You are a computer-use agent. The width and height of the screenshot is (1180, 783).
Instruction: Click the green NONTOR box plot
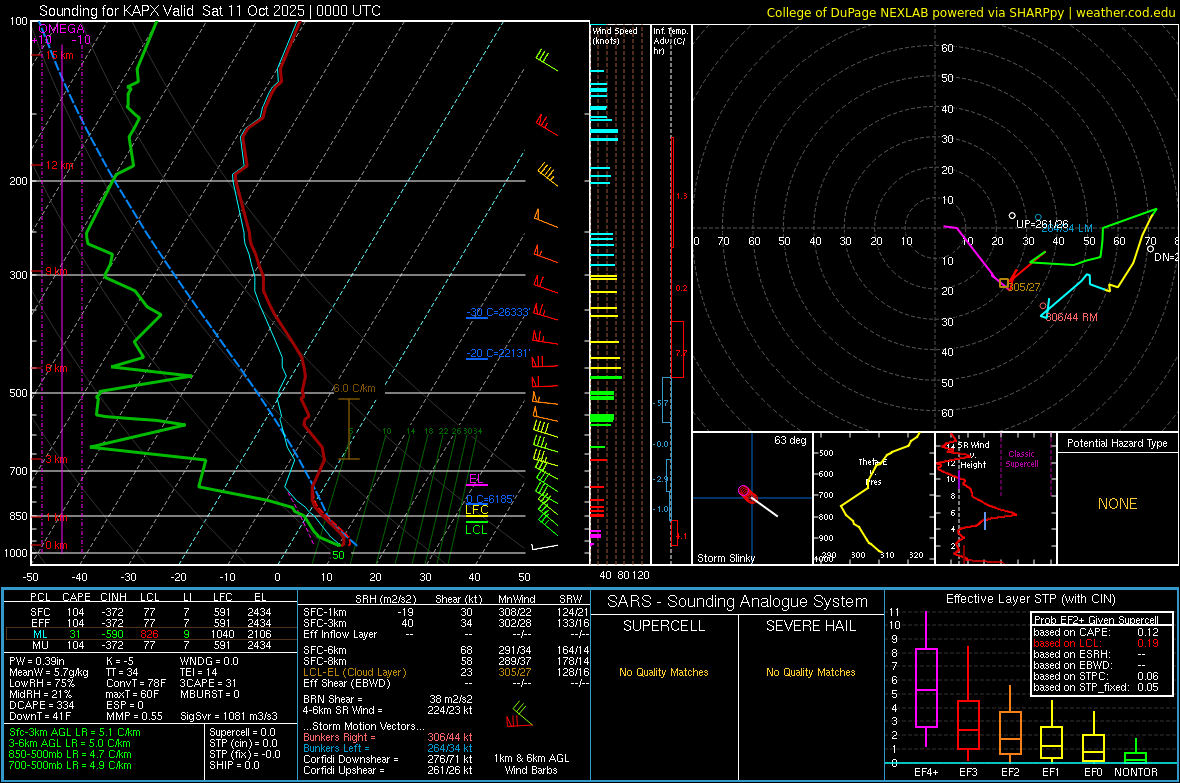click(x=1136, y=752)
